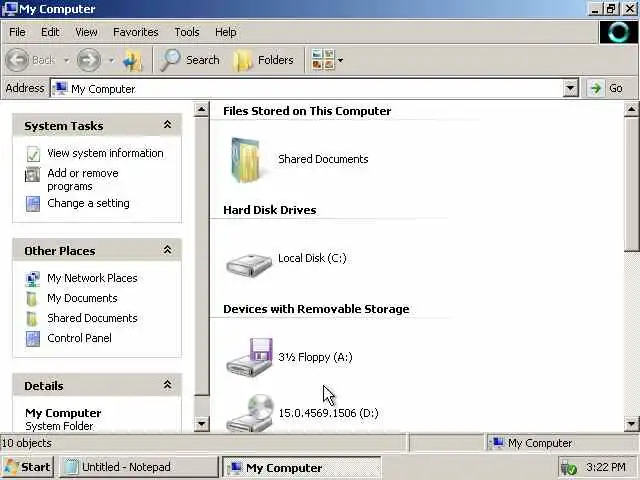Click Change a setting link
Viewport: 640px width, 480px height.
point(88,203)
